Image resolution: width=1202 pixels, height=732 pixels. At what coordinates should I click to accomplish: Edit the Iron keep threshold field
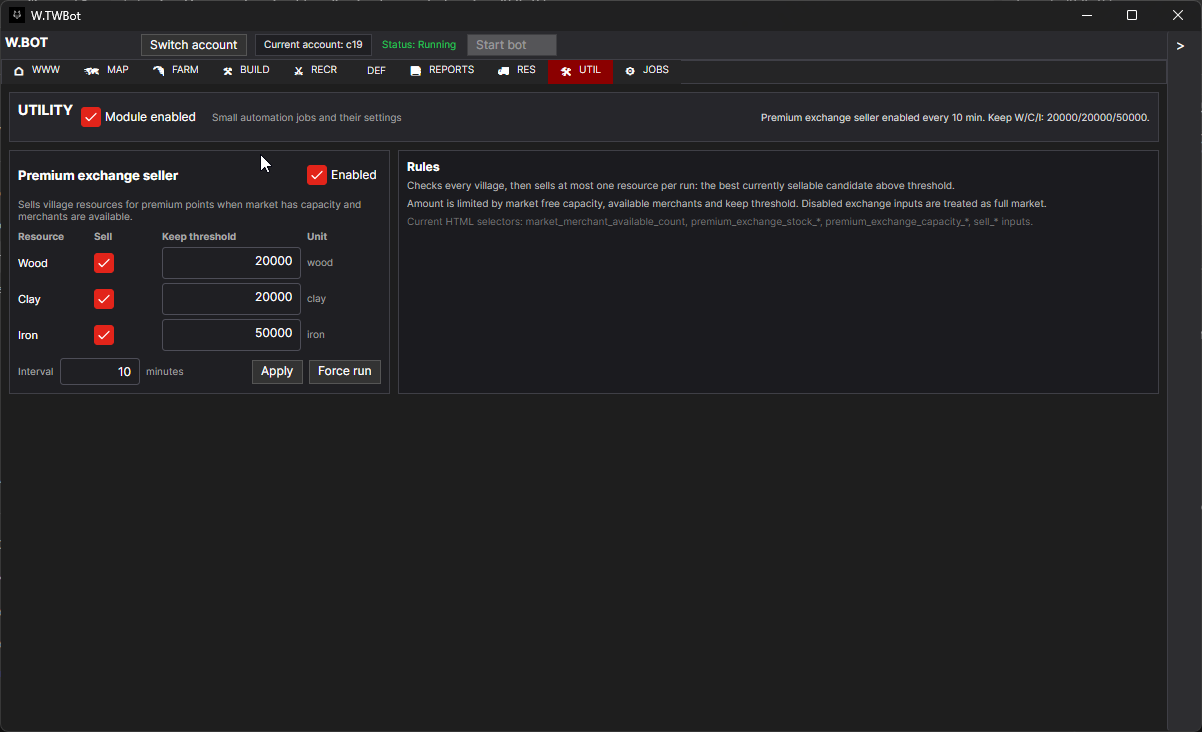coord(231,334)
